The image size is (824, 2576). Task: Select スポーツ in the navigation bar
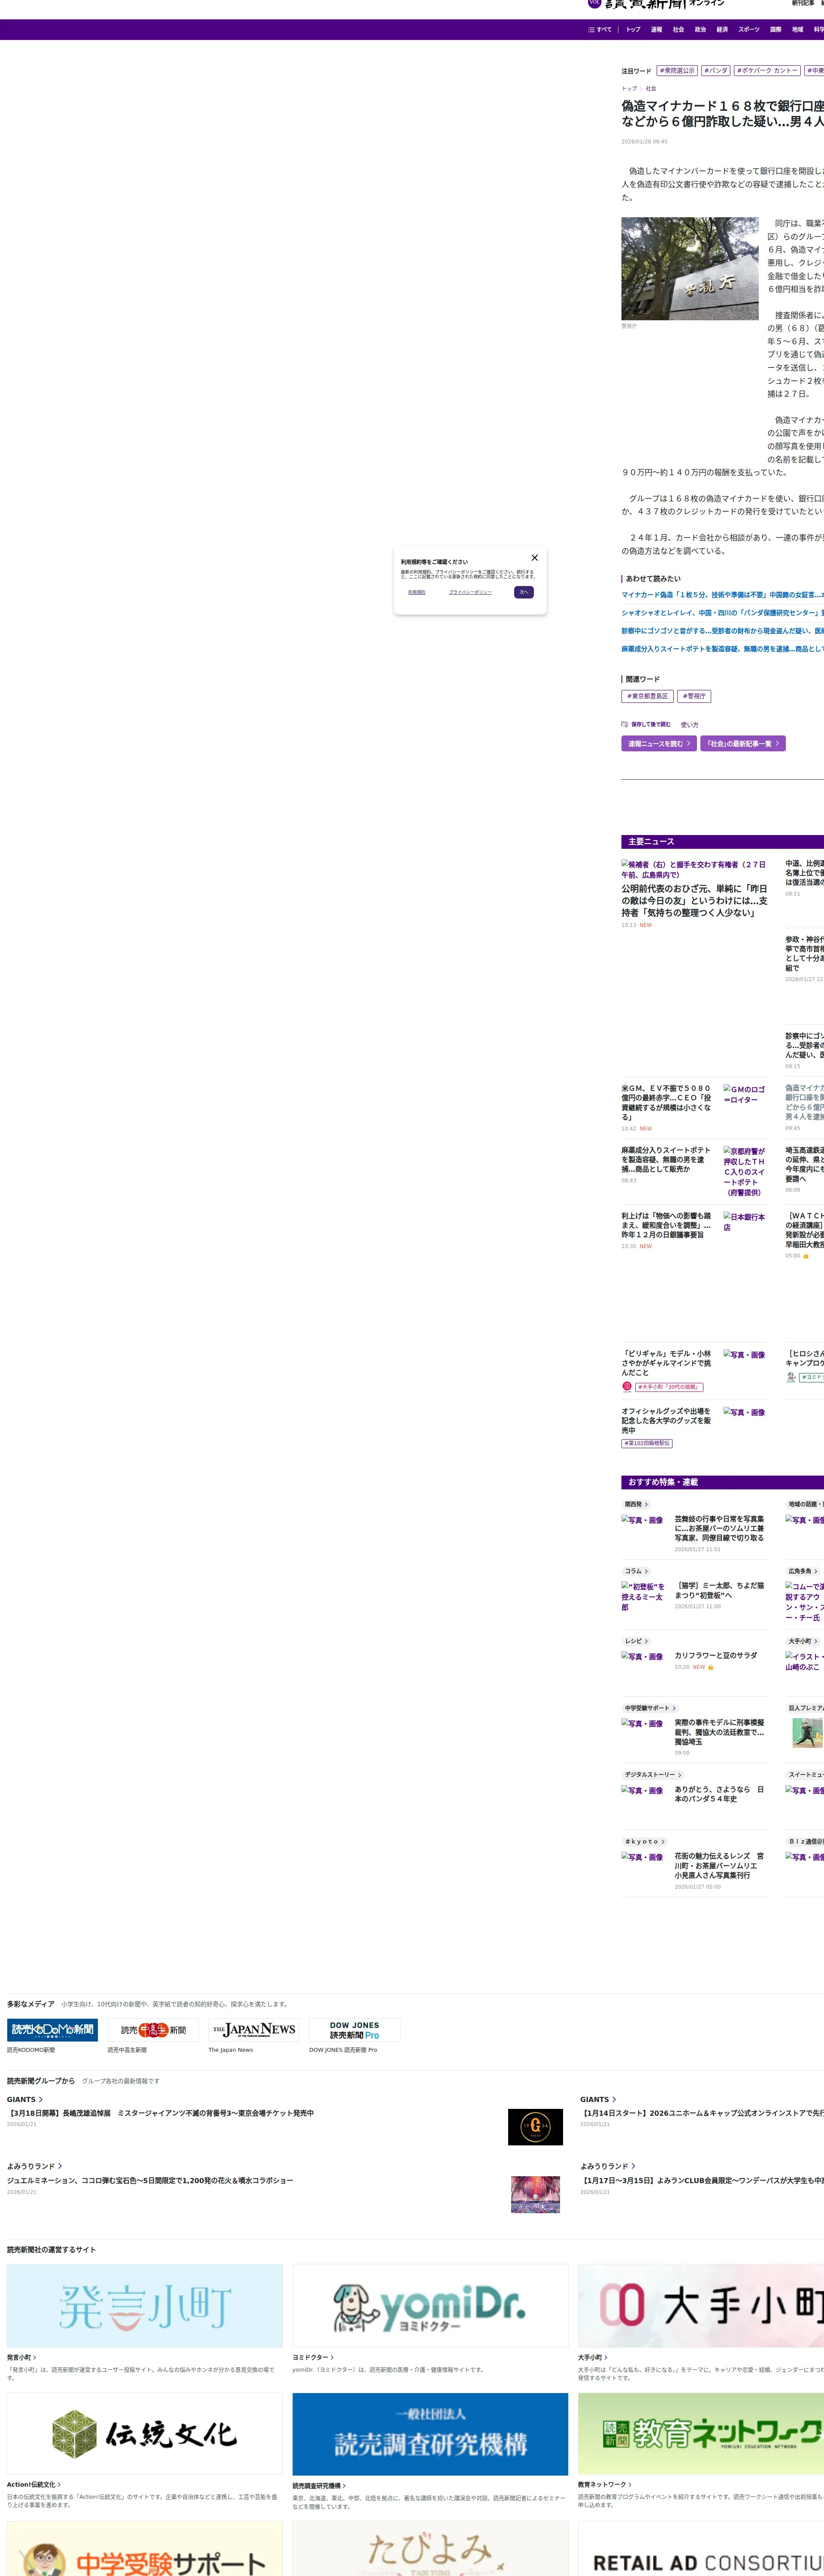(x=749, y=30)
